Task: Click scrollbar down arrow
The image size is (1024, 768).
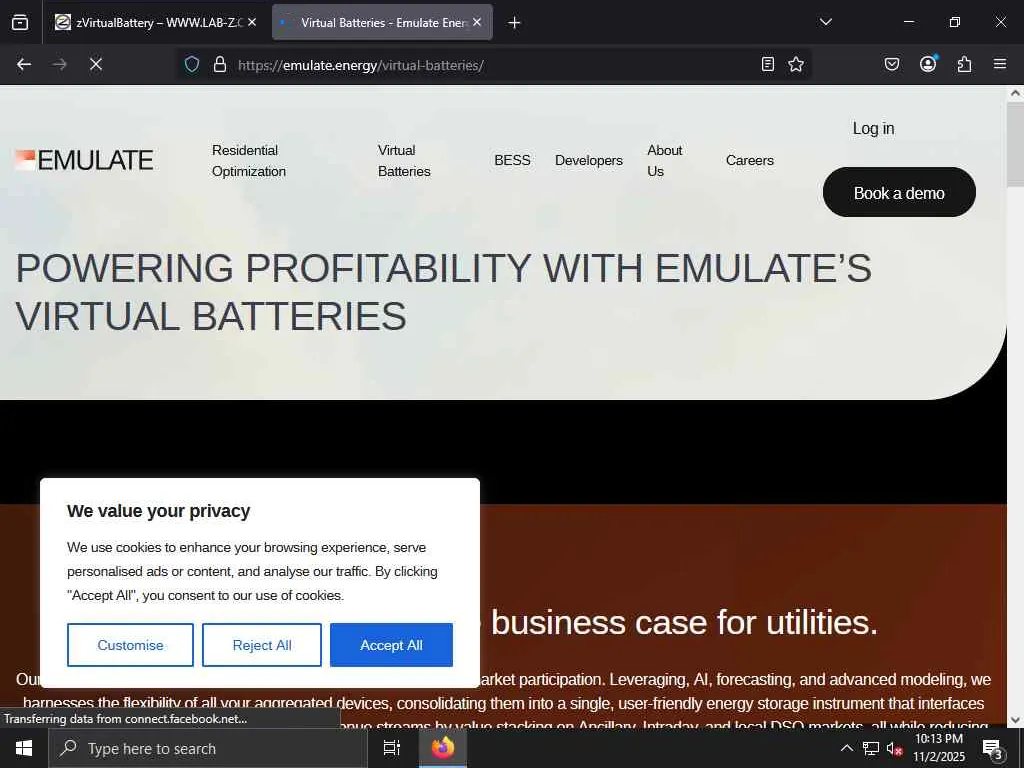Action: coord(1015,720)
